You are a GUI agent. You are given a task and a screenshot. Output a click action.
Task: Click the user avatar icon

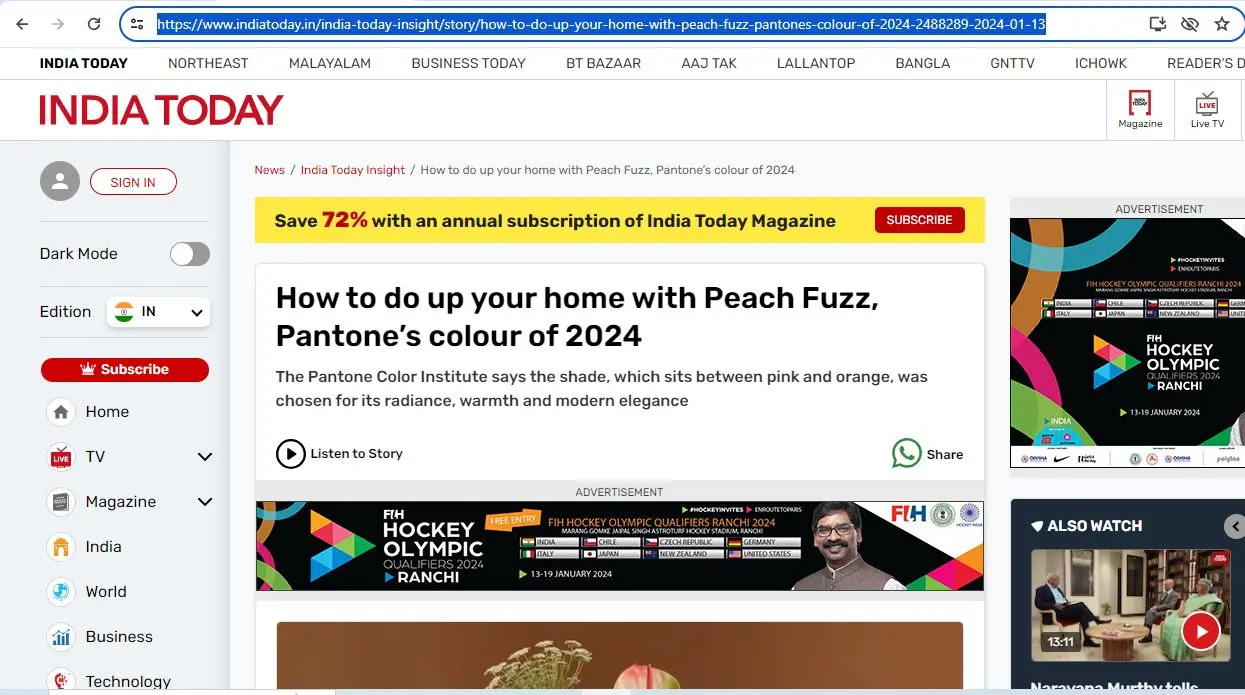coord(60,181)
